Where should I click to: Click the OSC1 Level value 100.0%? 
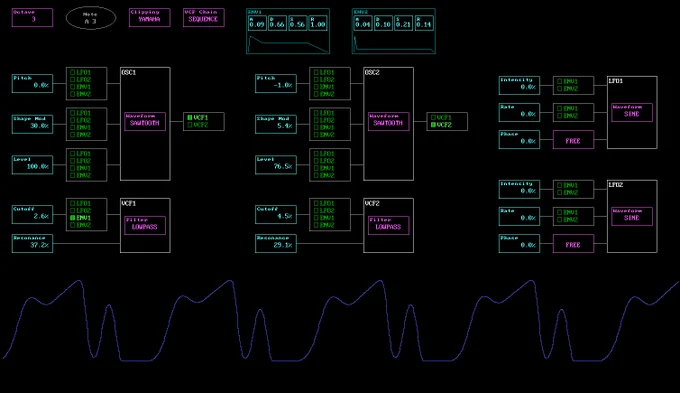click(33, 165)
